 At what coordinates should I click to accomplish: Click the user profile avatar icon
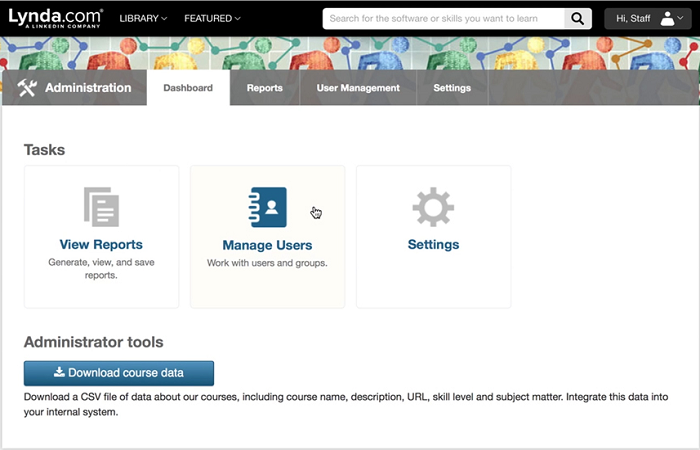click(x=668, y=18)
